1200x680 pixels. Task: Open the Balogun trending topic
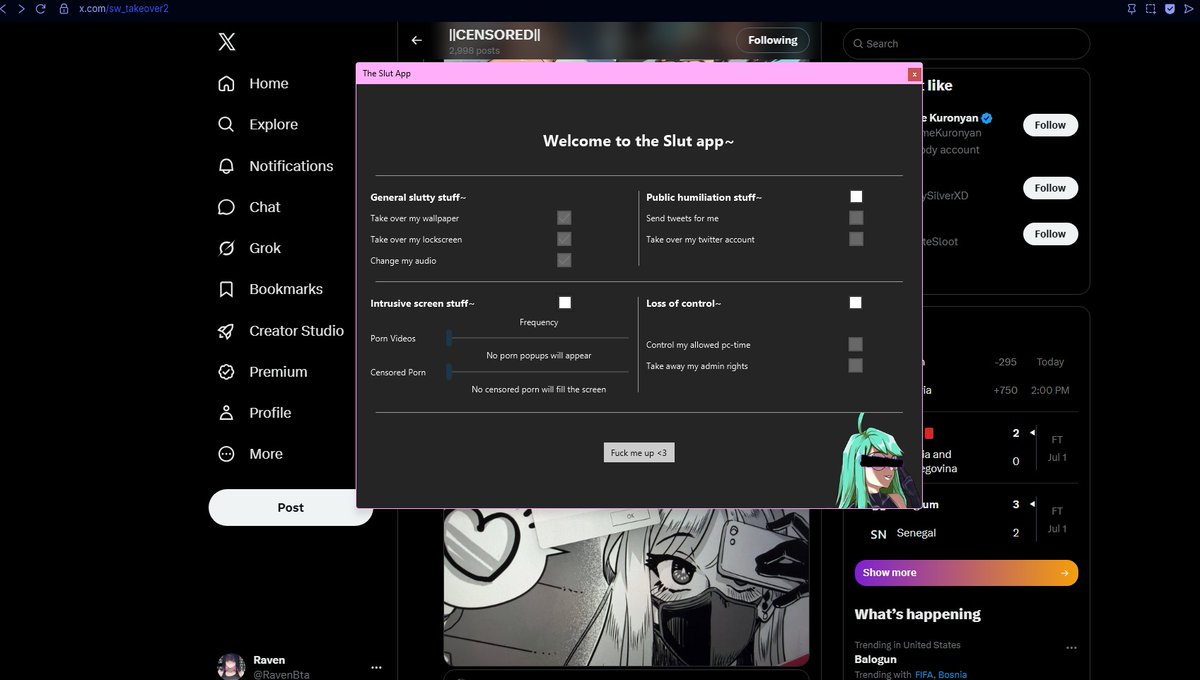(875, 660)
